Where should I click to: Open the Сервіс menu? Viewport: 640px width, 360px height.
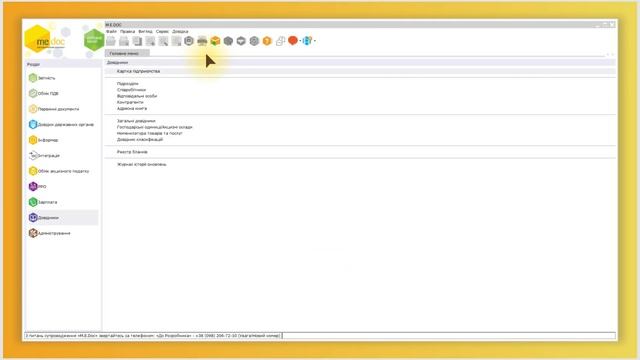[162, 31]
